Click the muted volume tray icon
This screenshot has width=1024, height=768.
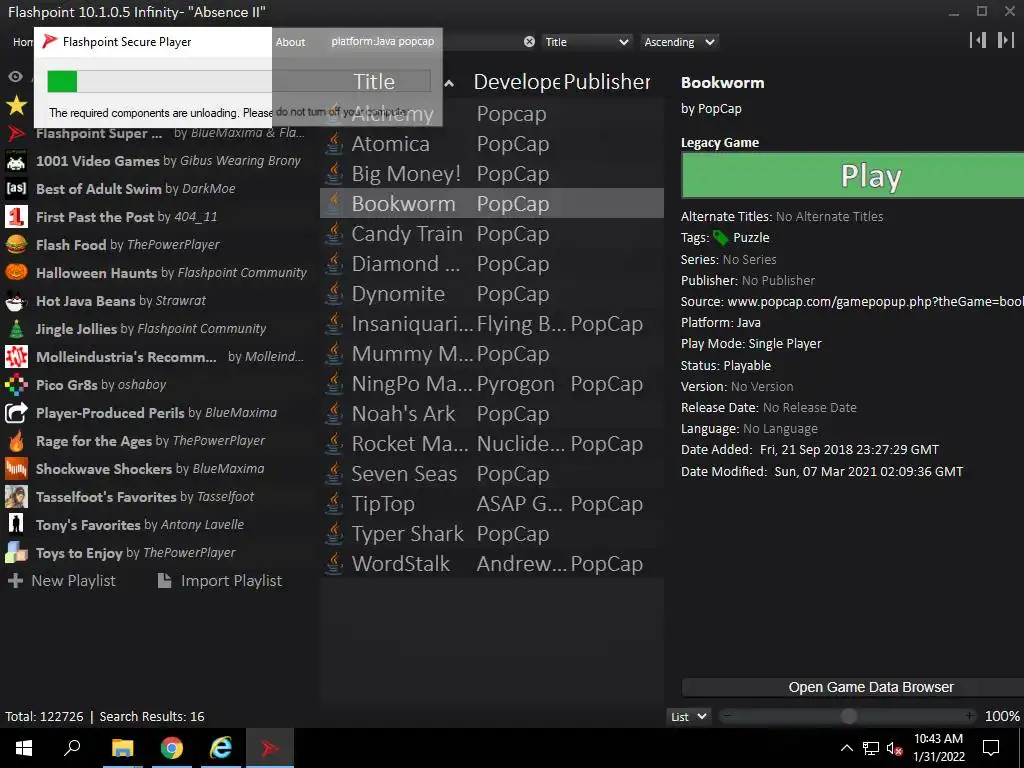pyautogui.click(x=895, y=748)
